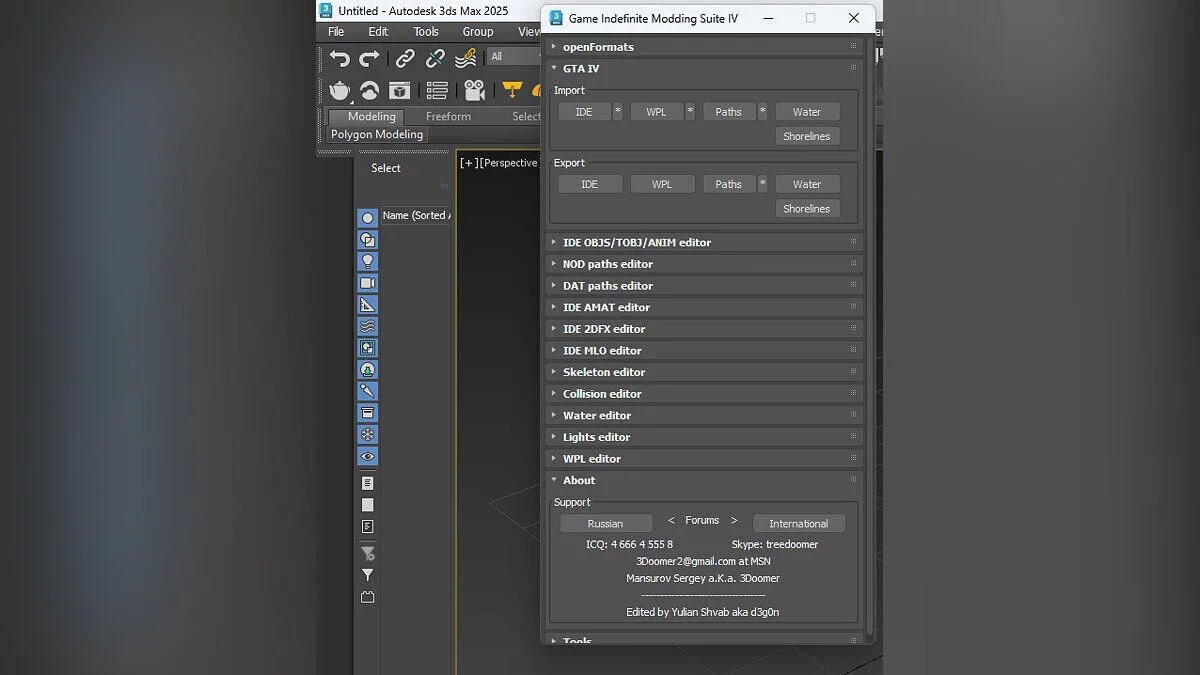Screen dimensions: 1200x675
Task: Click the plain funnel filter icon in Scene Explorer
Action: tap(368, 575)
